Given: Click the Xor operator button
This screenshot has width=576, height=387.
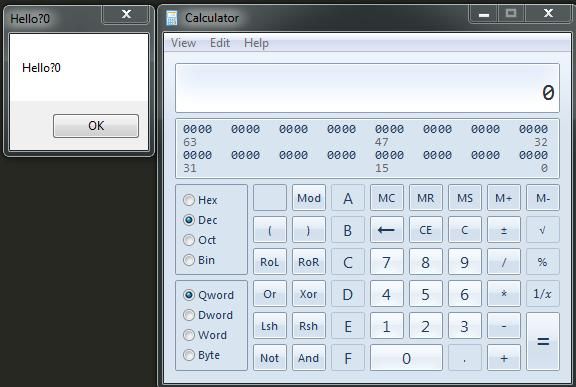Looking at the screenshot, I should tap(309, 294).
